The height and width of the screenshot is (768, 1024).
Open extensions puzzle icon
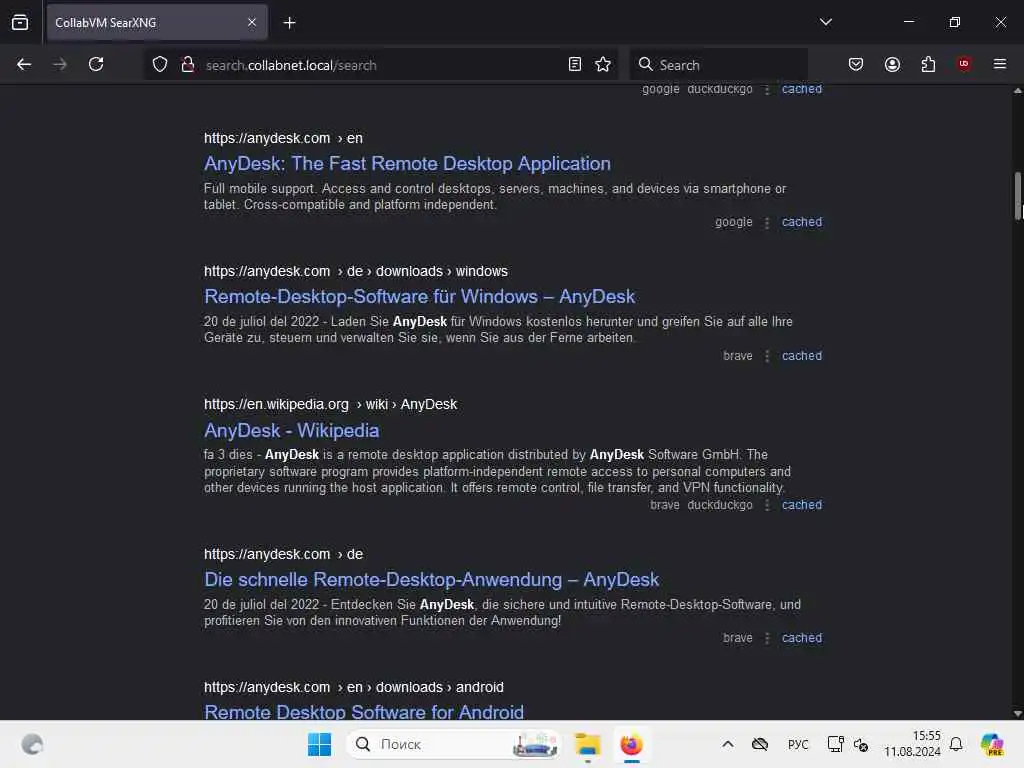[x=928, y=65]
